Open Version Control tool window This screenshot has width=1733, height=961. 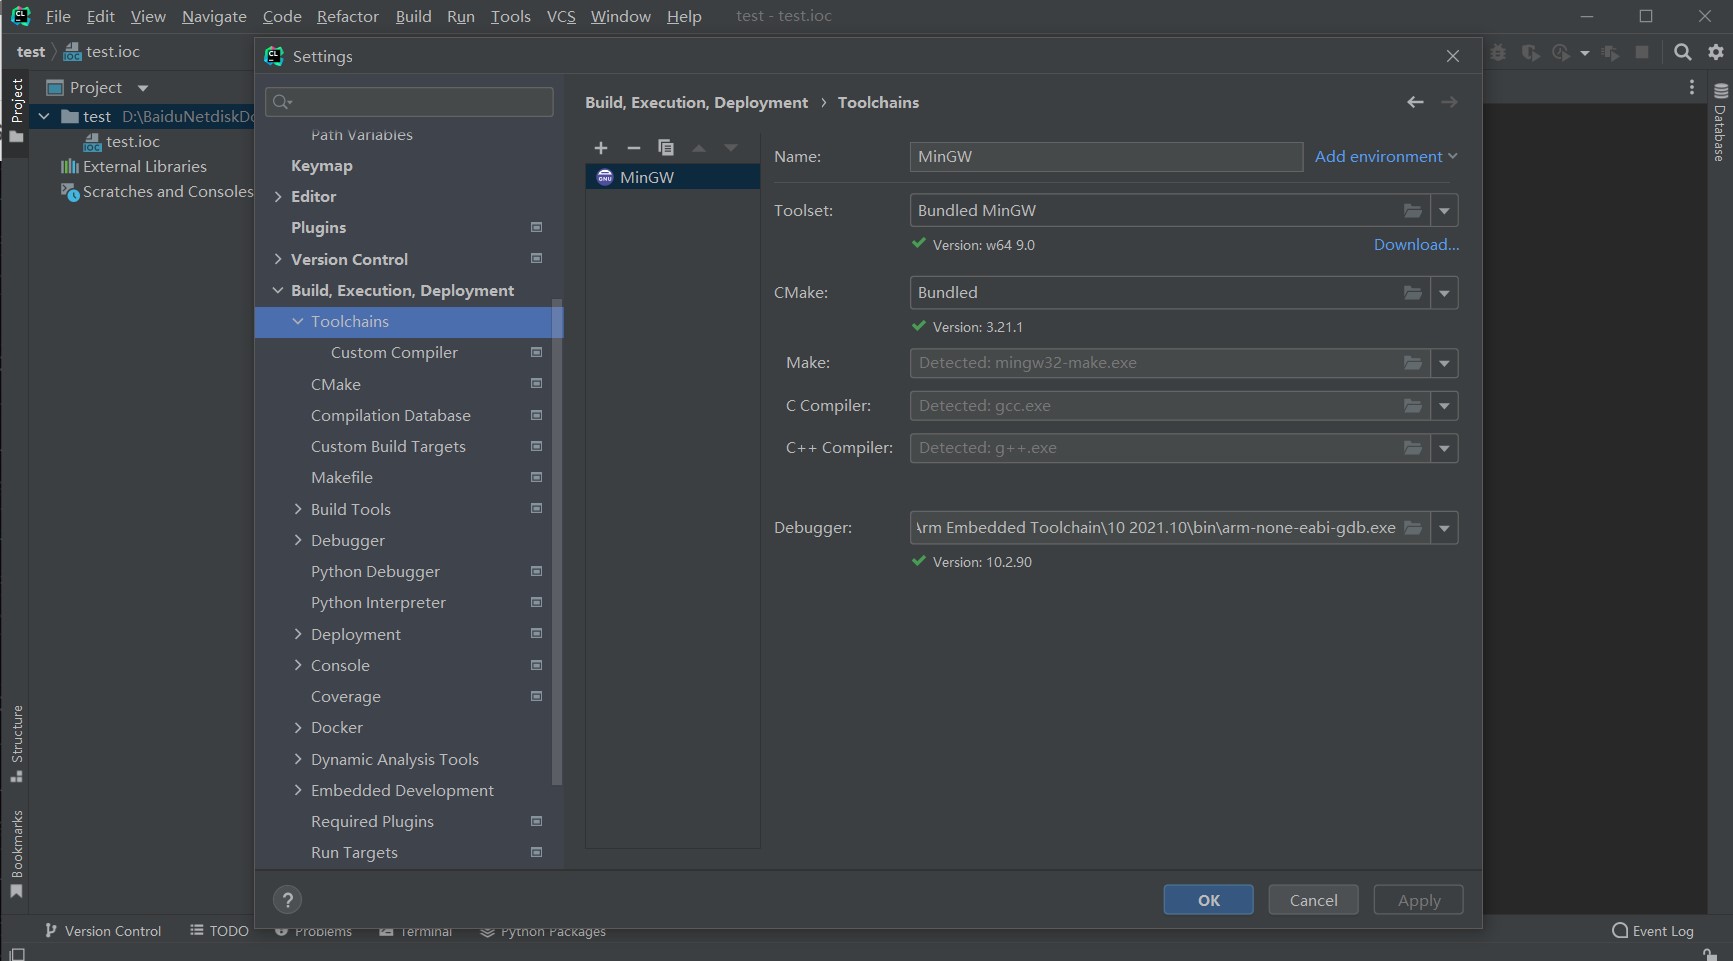103,931
